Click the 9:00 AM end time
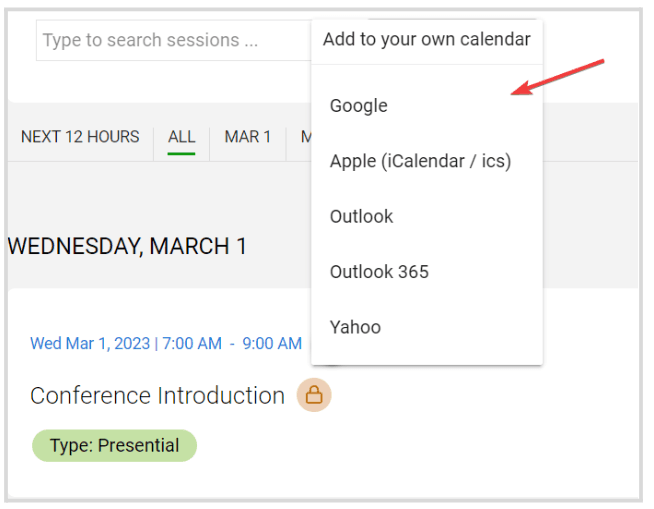654x509 pixels. coord(272,343)
